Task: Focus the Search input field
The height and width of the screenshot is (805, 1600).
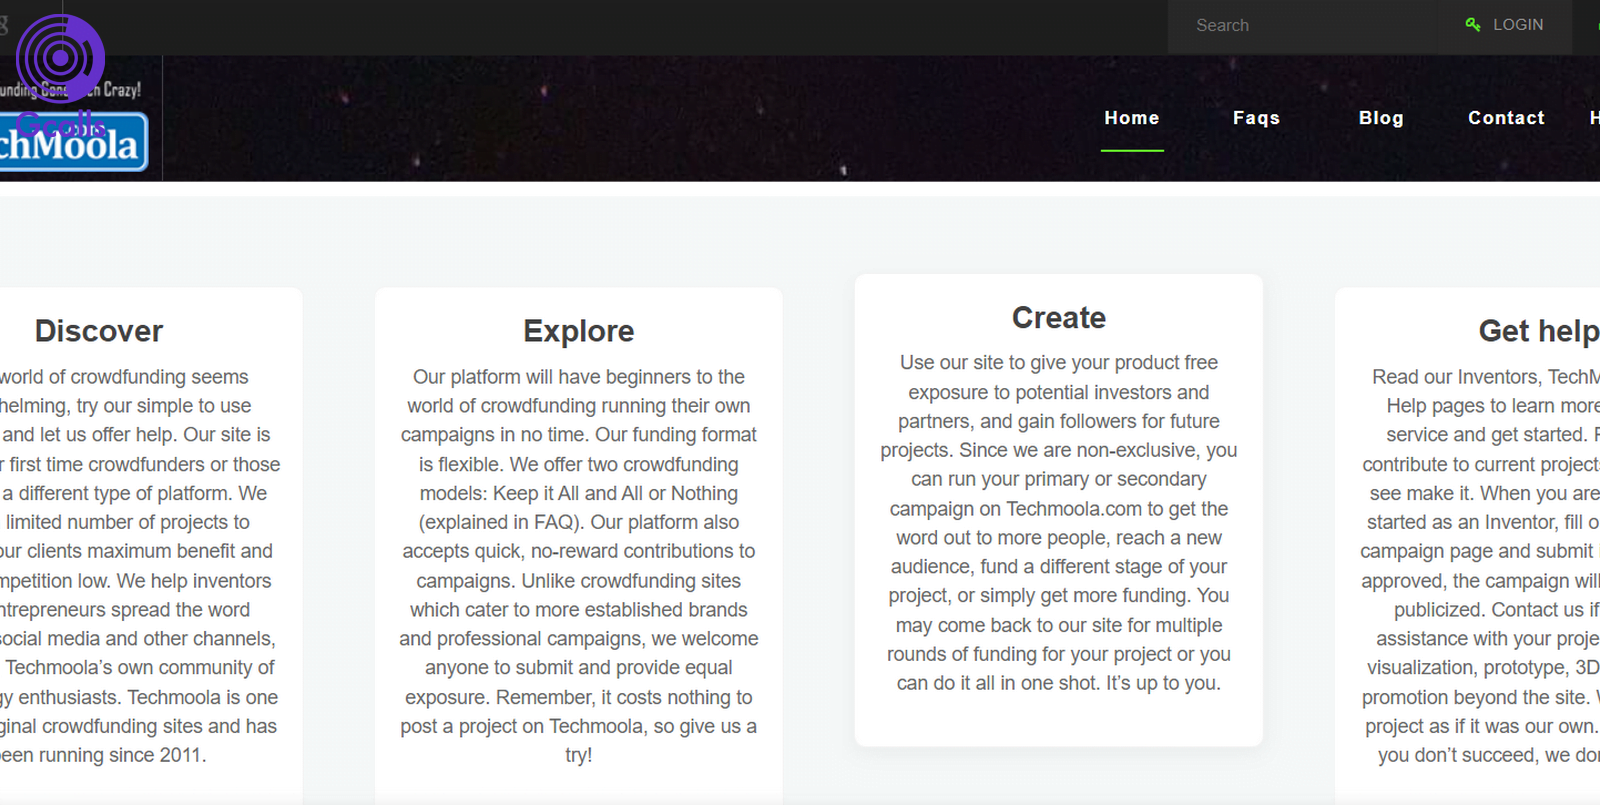Action: click(1300, 26)
